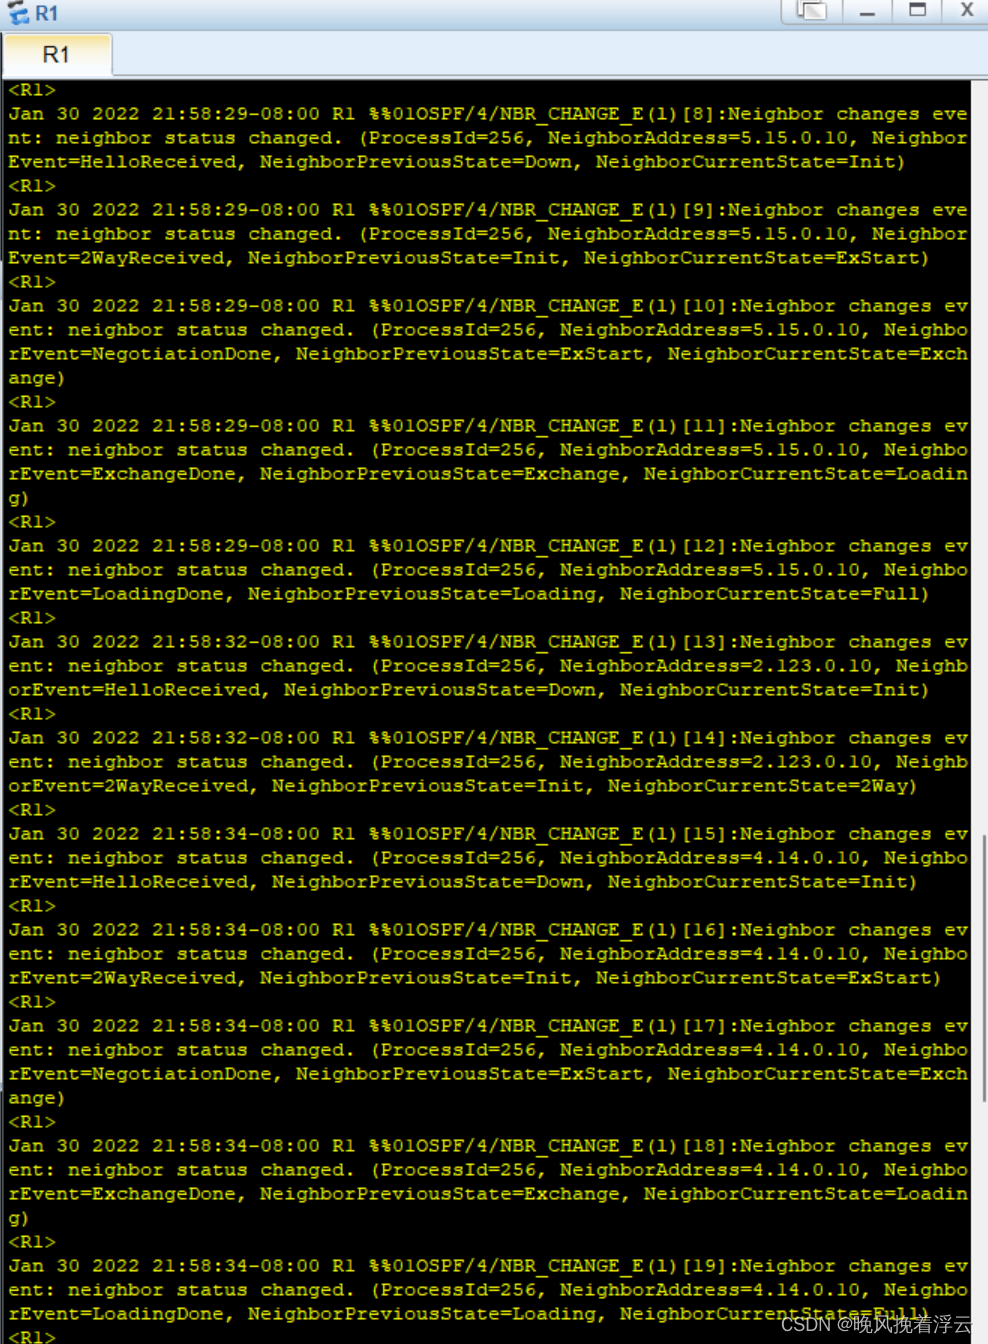The height and width of the screenshot is (1344, 988).
Task: Click the R1 router icon in title bar
Action: (18, 13)
